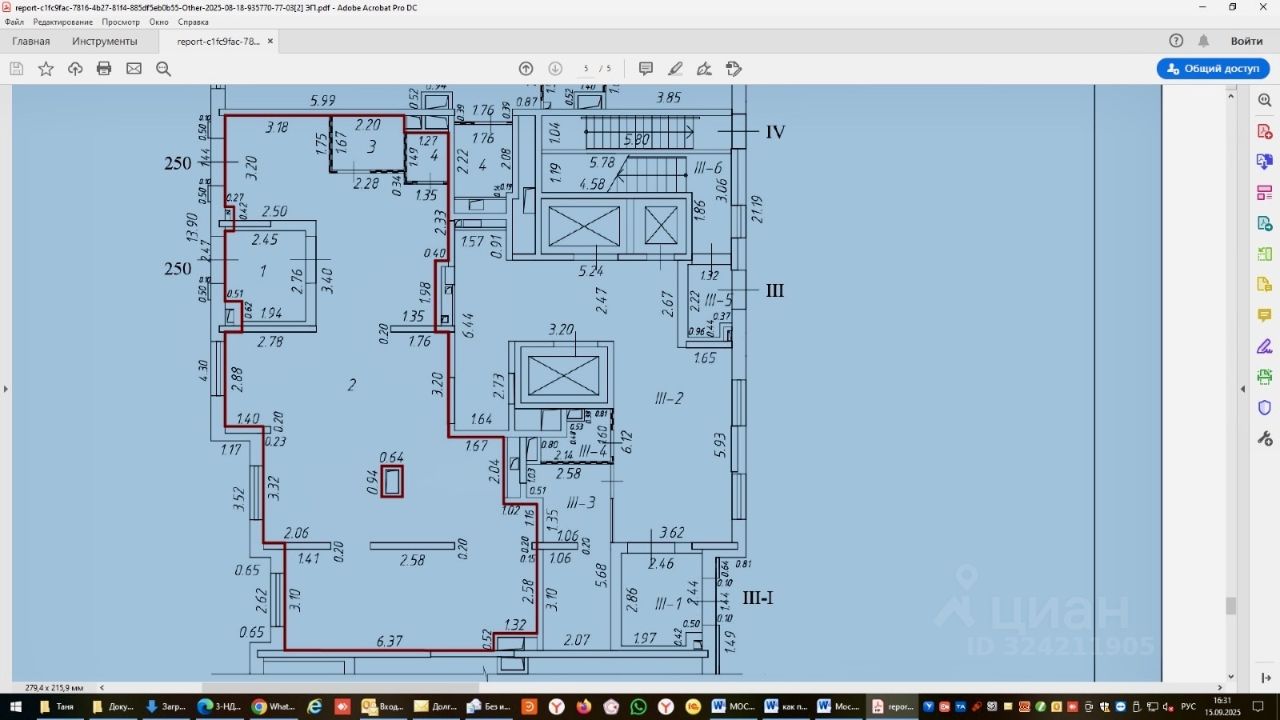Select the highlighter pen tool
Viewport: 1280px width, 720px height.
click(x=676, y=69)
